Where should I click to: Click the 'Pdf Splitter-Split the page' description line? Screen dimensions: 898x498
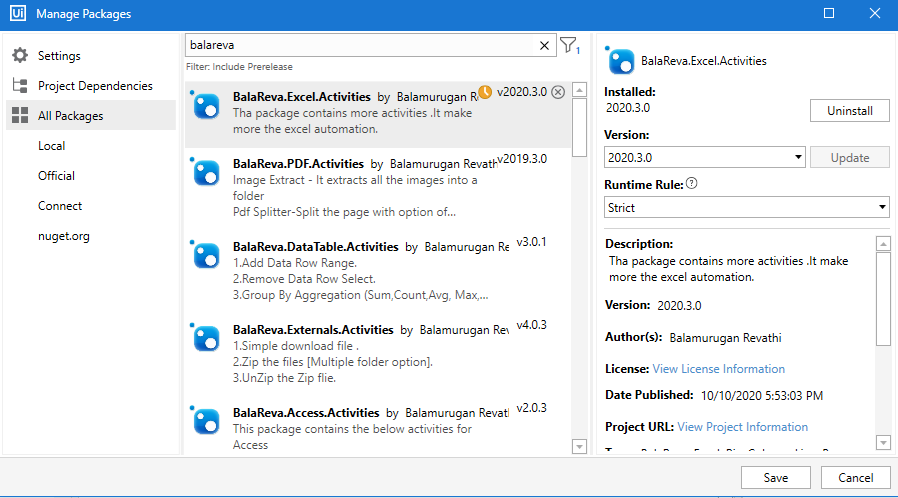pos(344,212)
